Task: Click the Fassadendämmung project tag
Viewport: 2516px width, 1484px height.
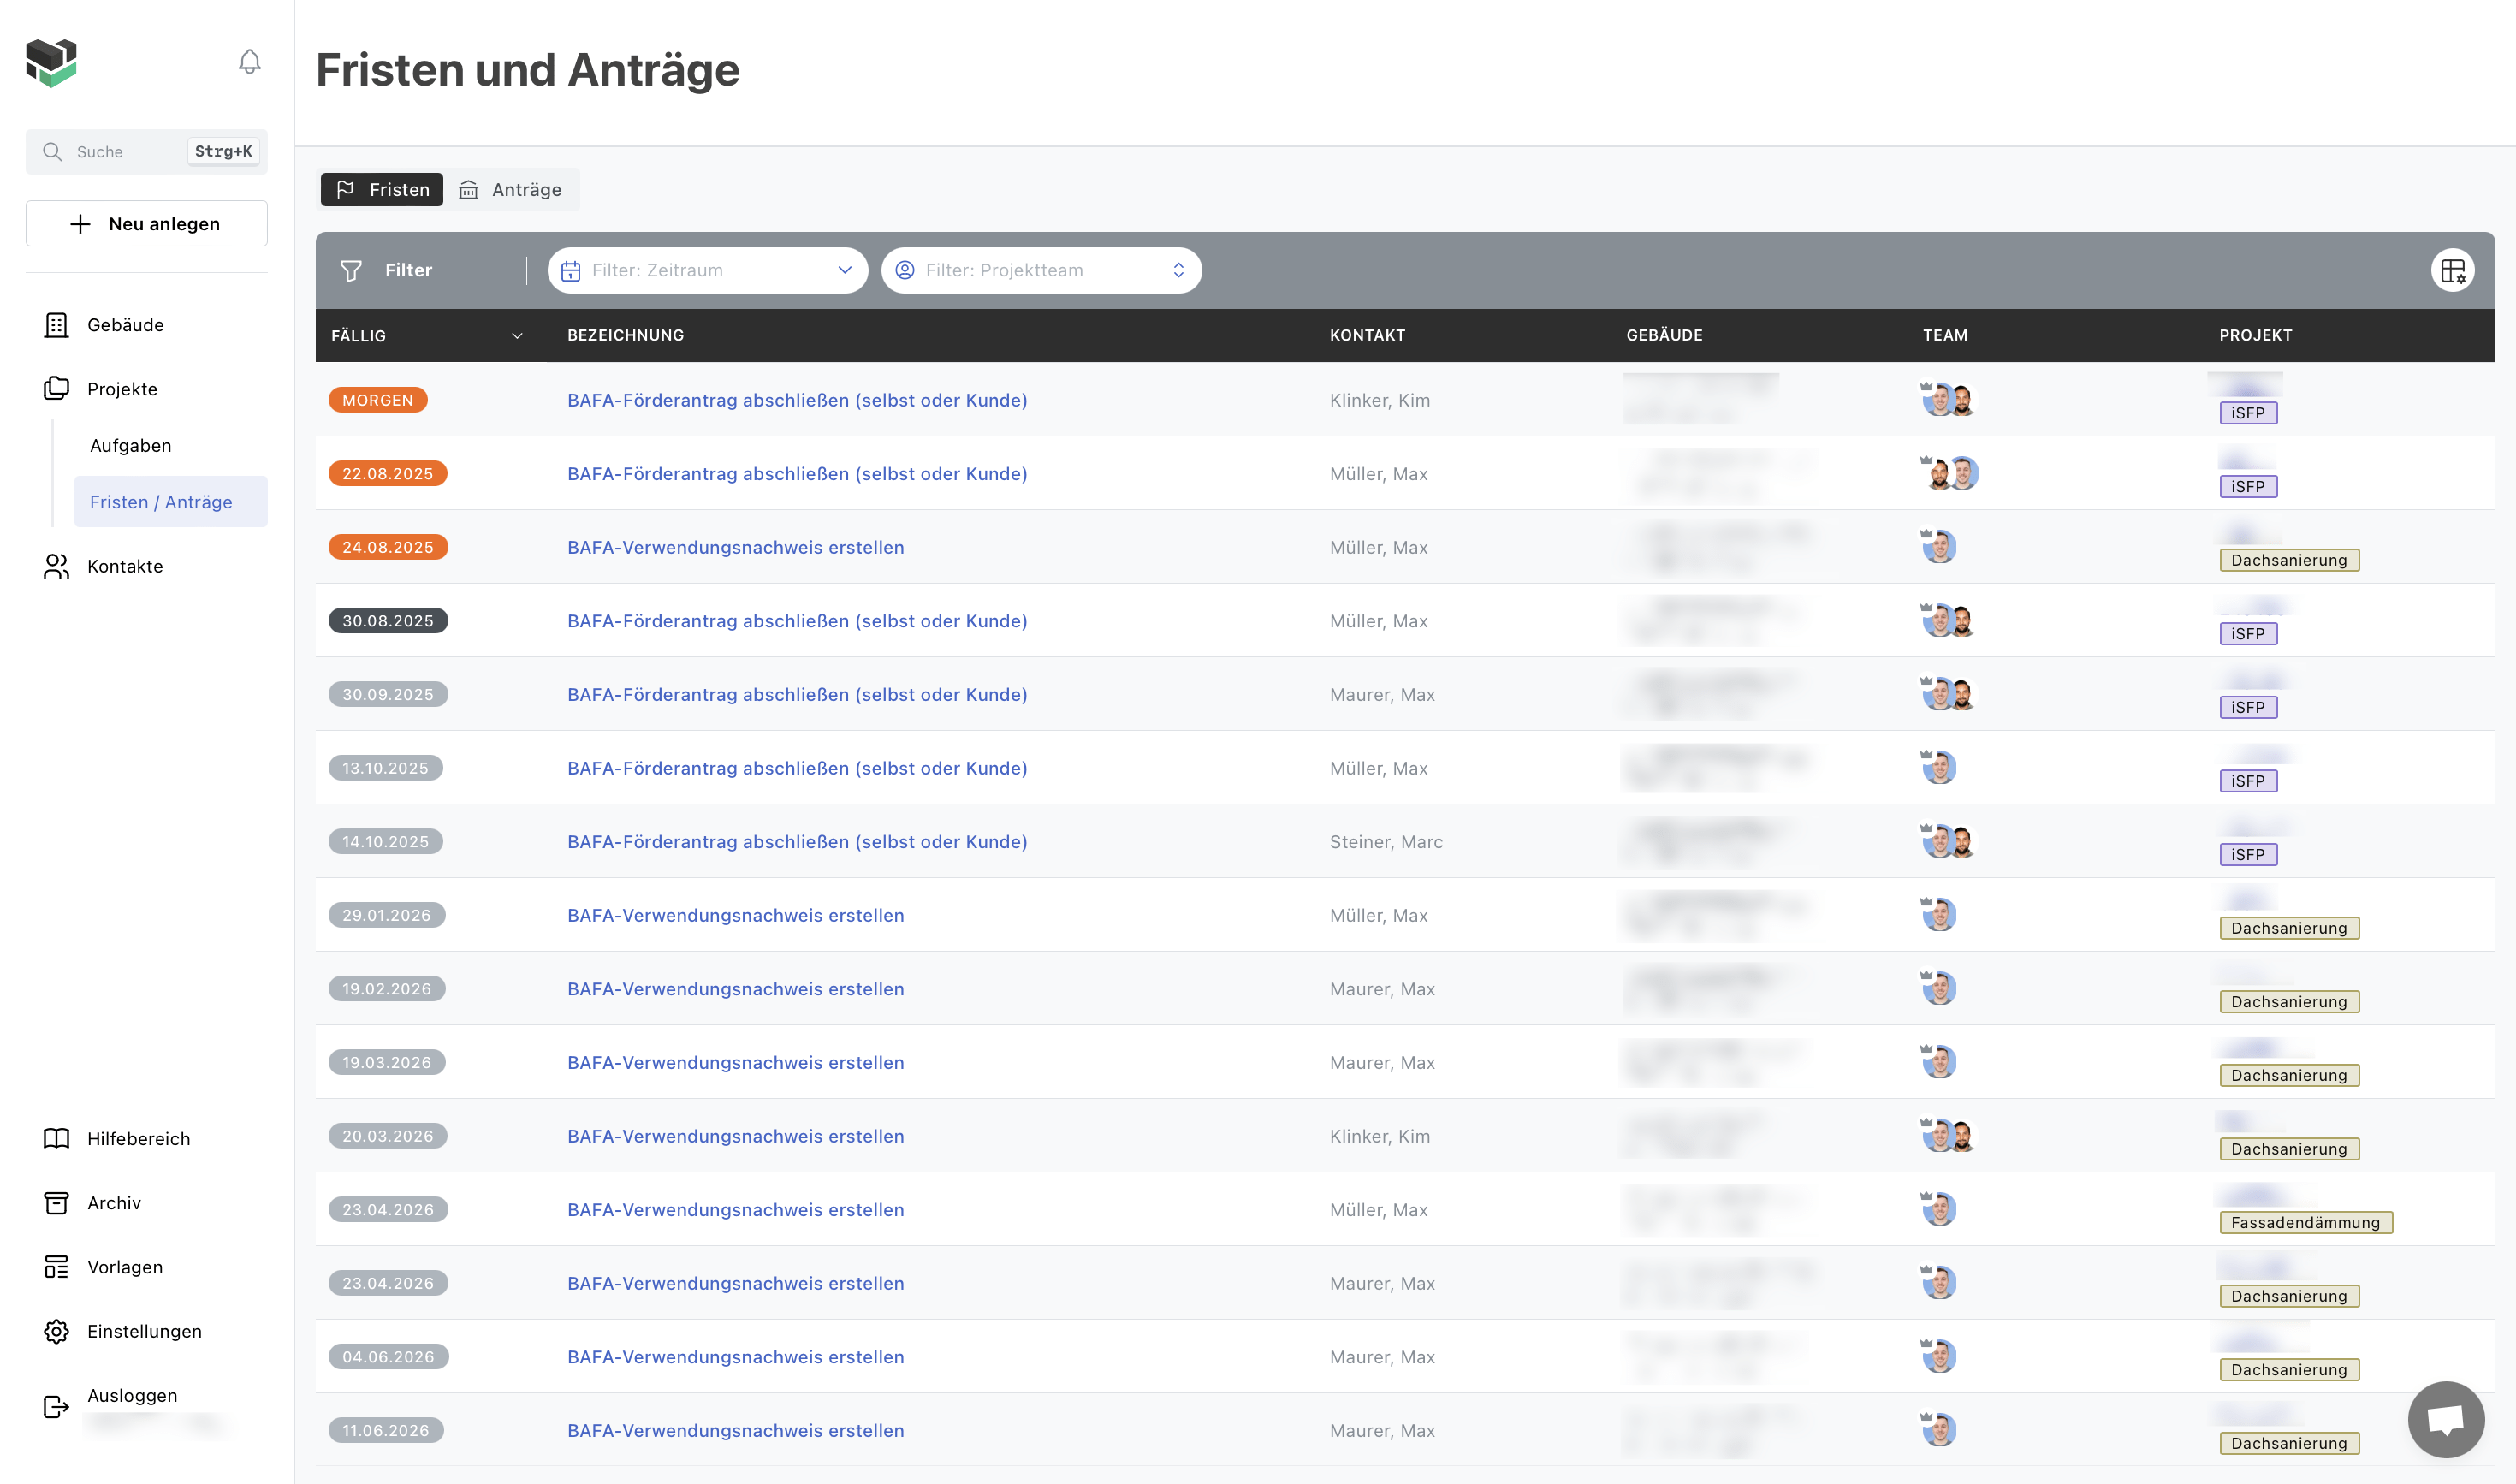Action: (2305, 1222)
